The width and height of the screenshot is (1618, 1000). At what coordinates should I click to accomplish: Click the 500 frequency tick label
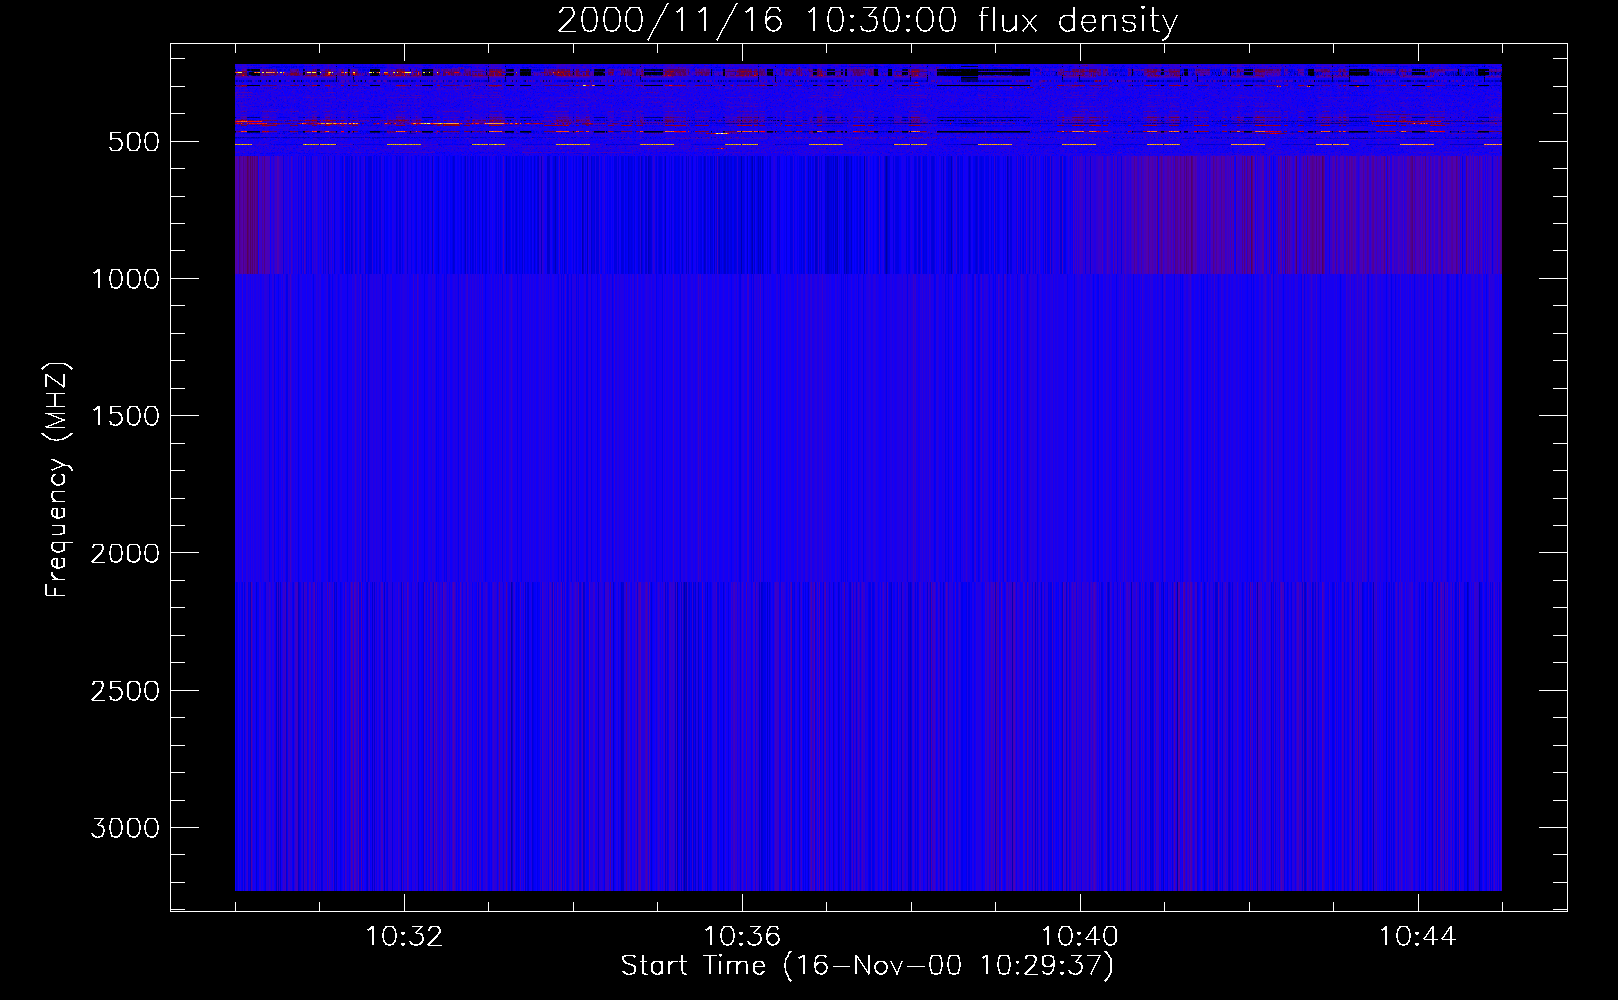[134, 142]
